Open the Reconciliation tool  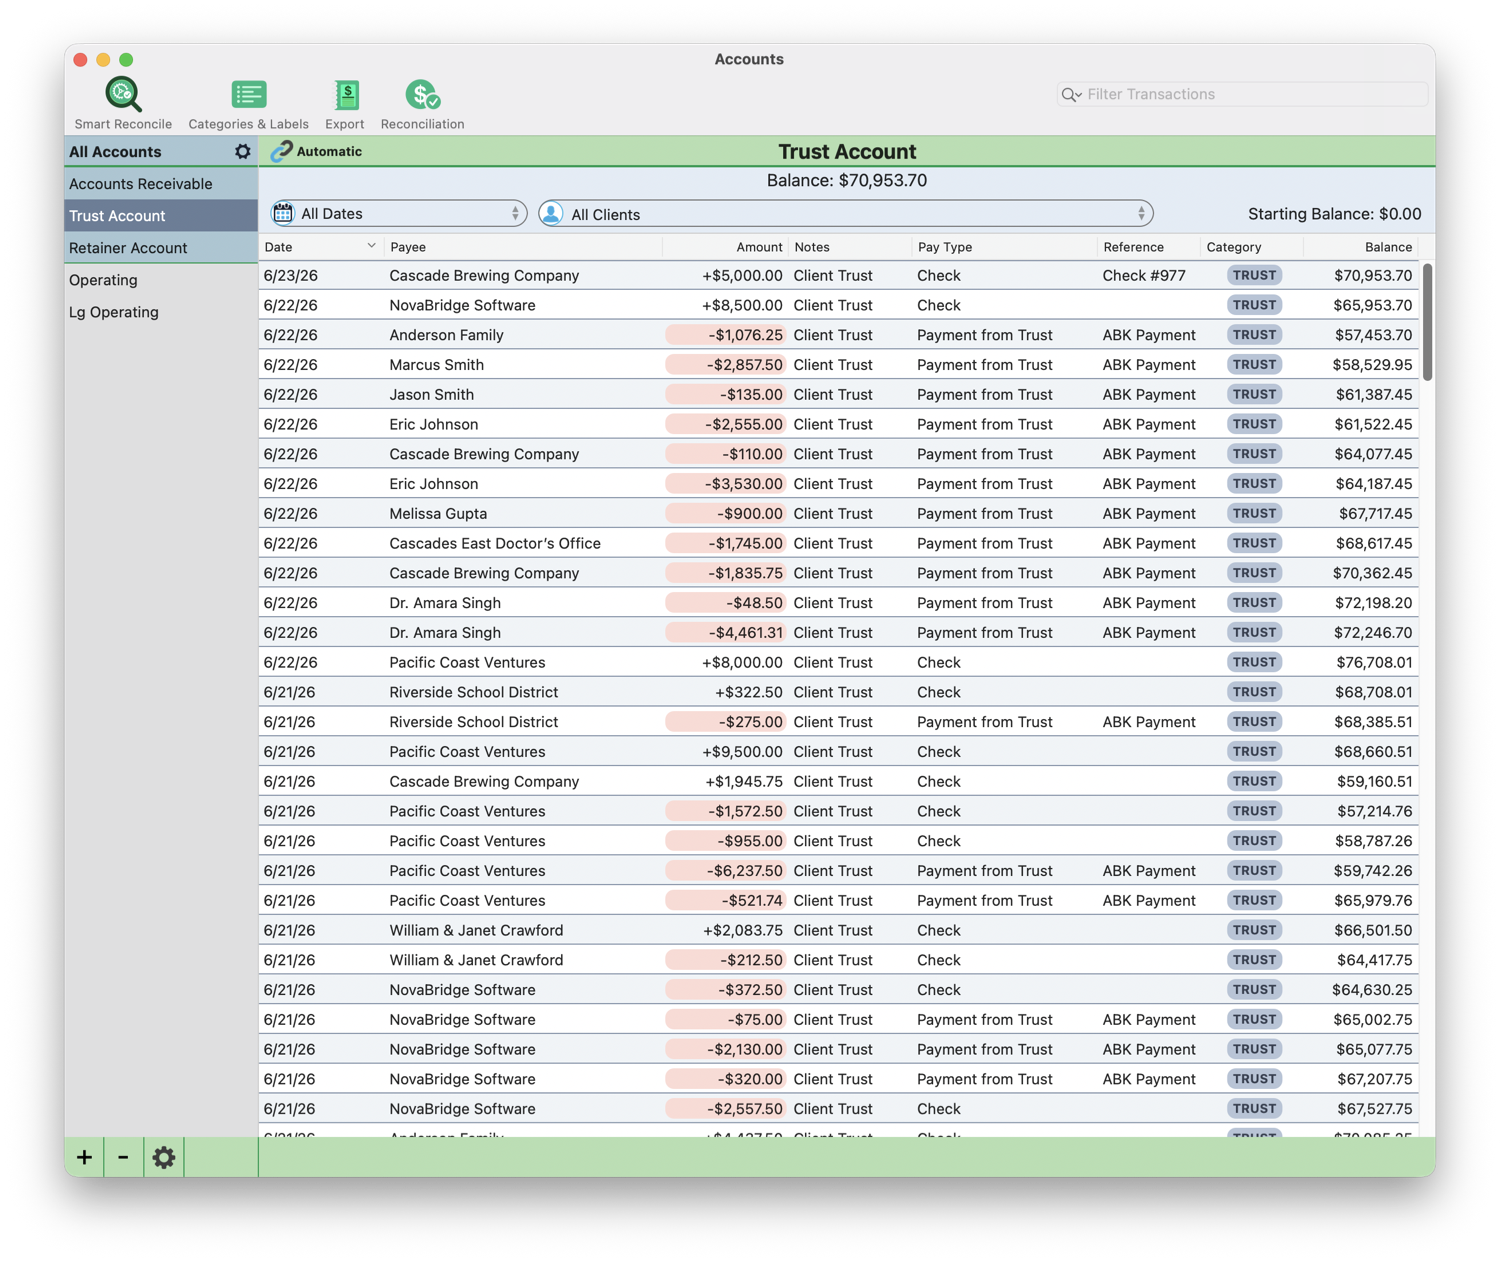(x=422, y=103)
